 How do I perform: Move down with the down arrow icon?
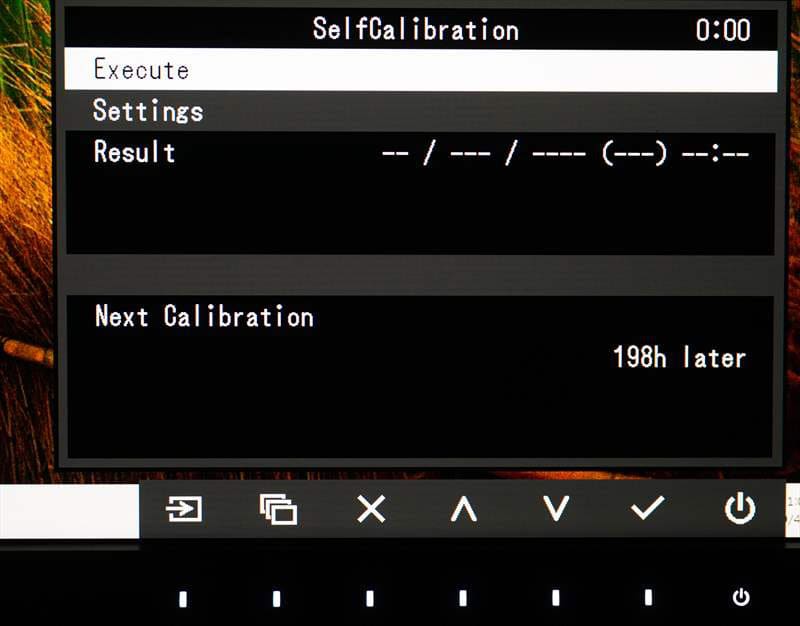555,509
